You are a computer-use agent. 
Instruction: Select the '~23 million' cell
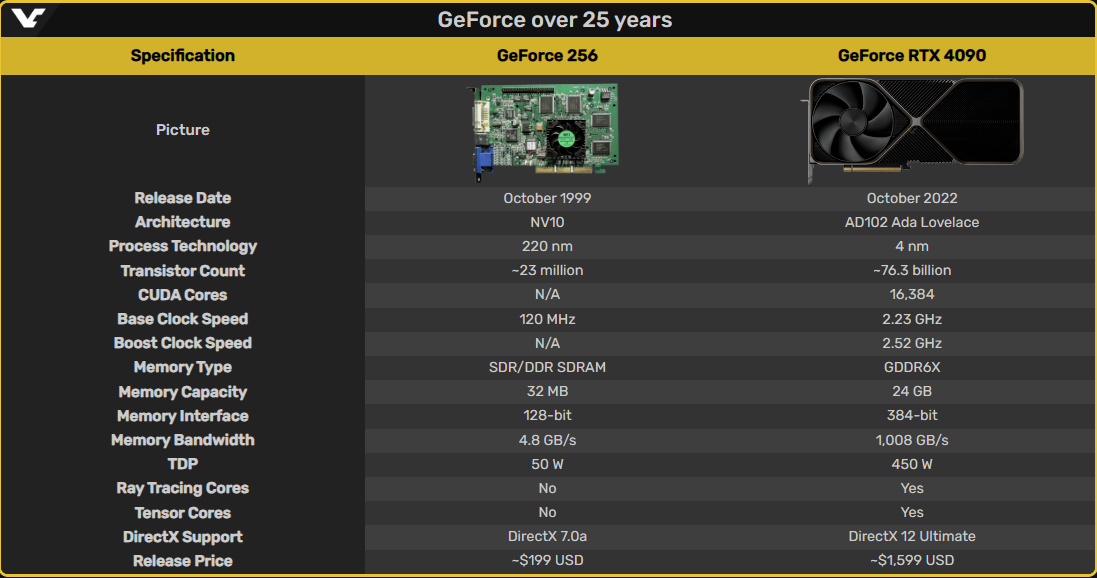tap(547, 271)
